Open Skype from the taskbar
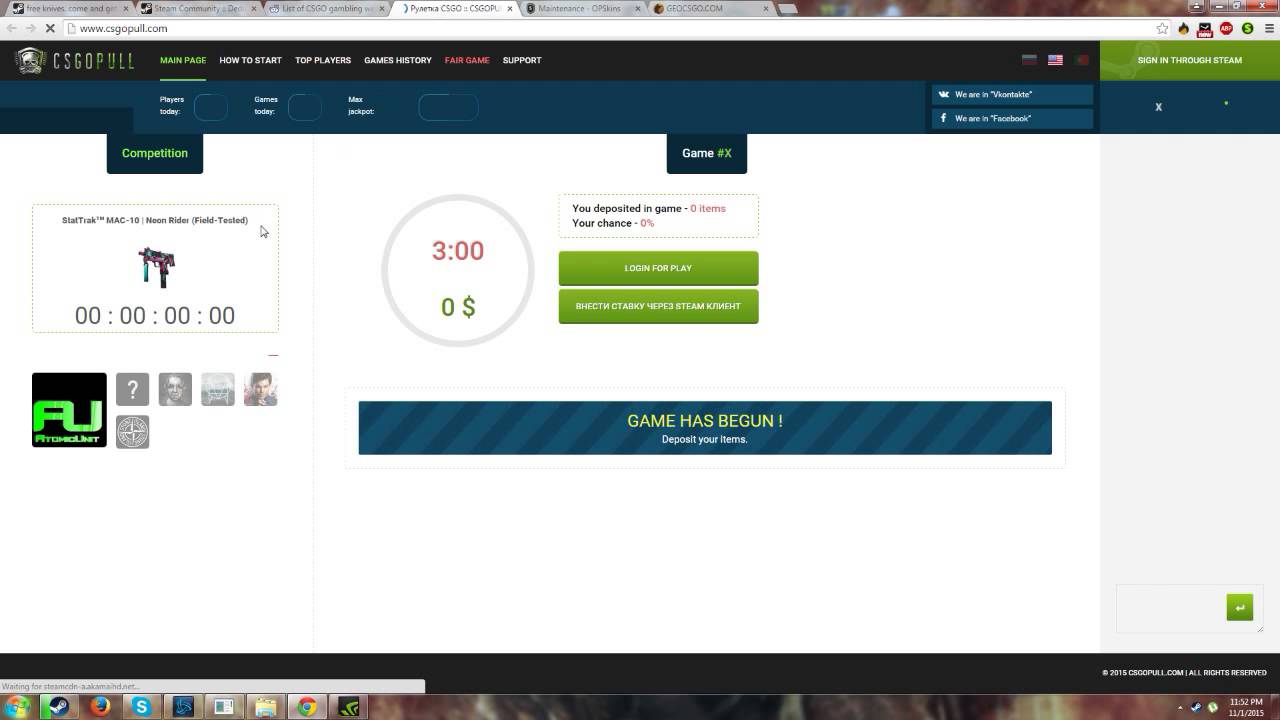Viewport: 1280px width, 720px height. click(141, 707)
